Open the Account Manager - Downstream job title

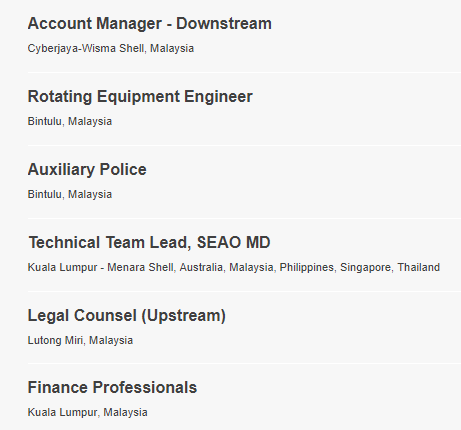tap(150, 24)
